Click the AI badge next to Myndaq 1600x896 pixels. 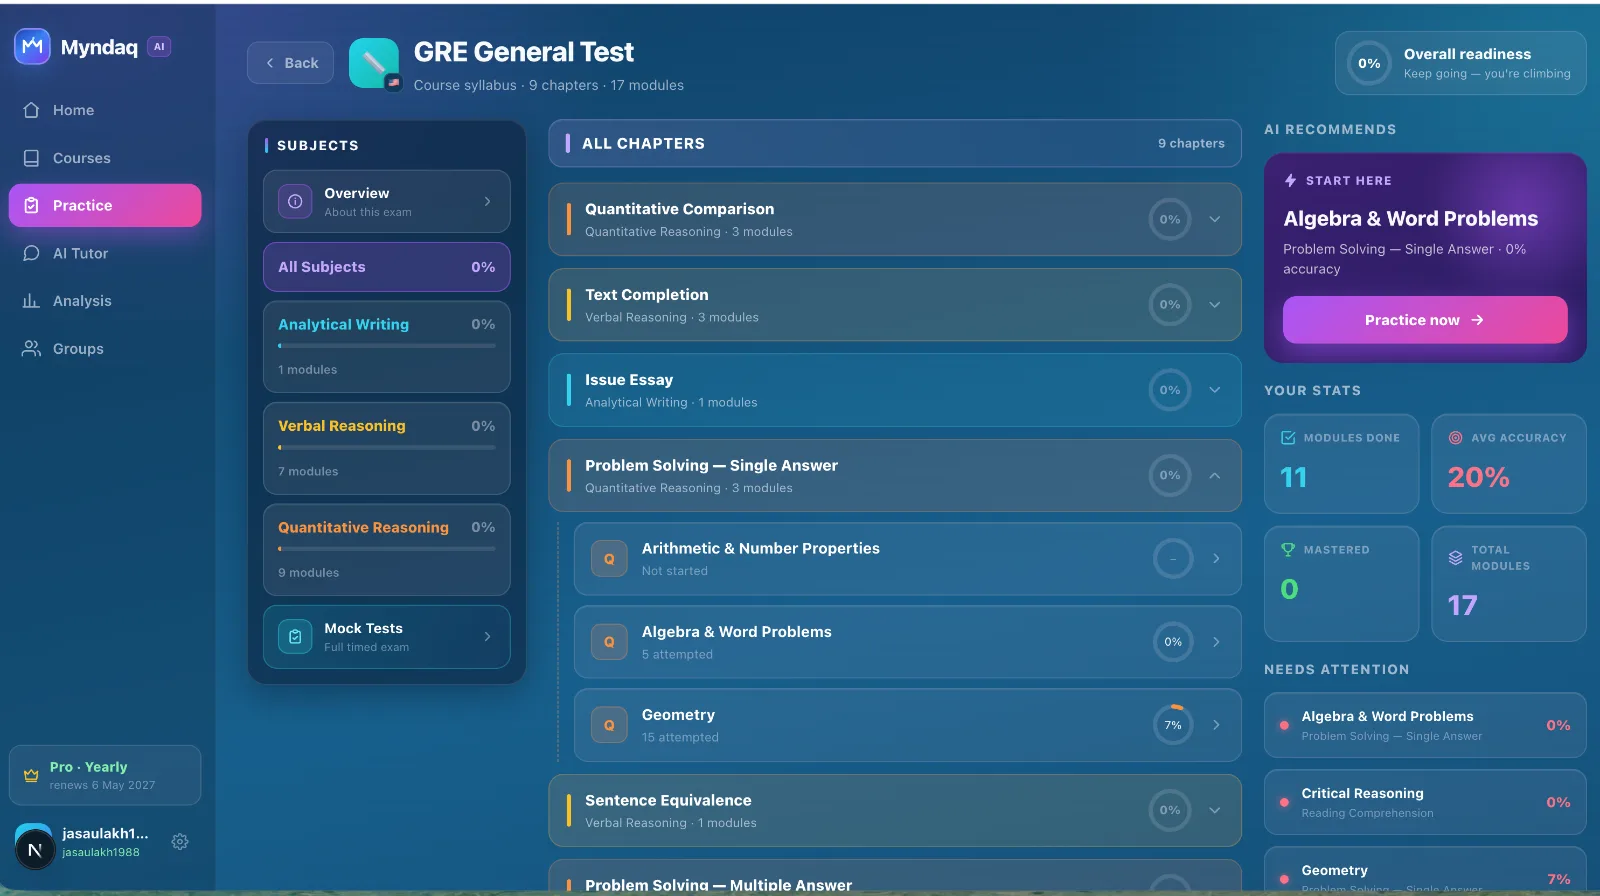click(x=159, y=46)
